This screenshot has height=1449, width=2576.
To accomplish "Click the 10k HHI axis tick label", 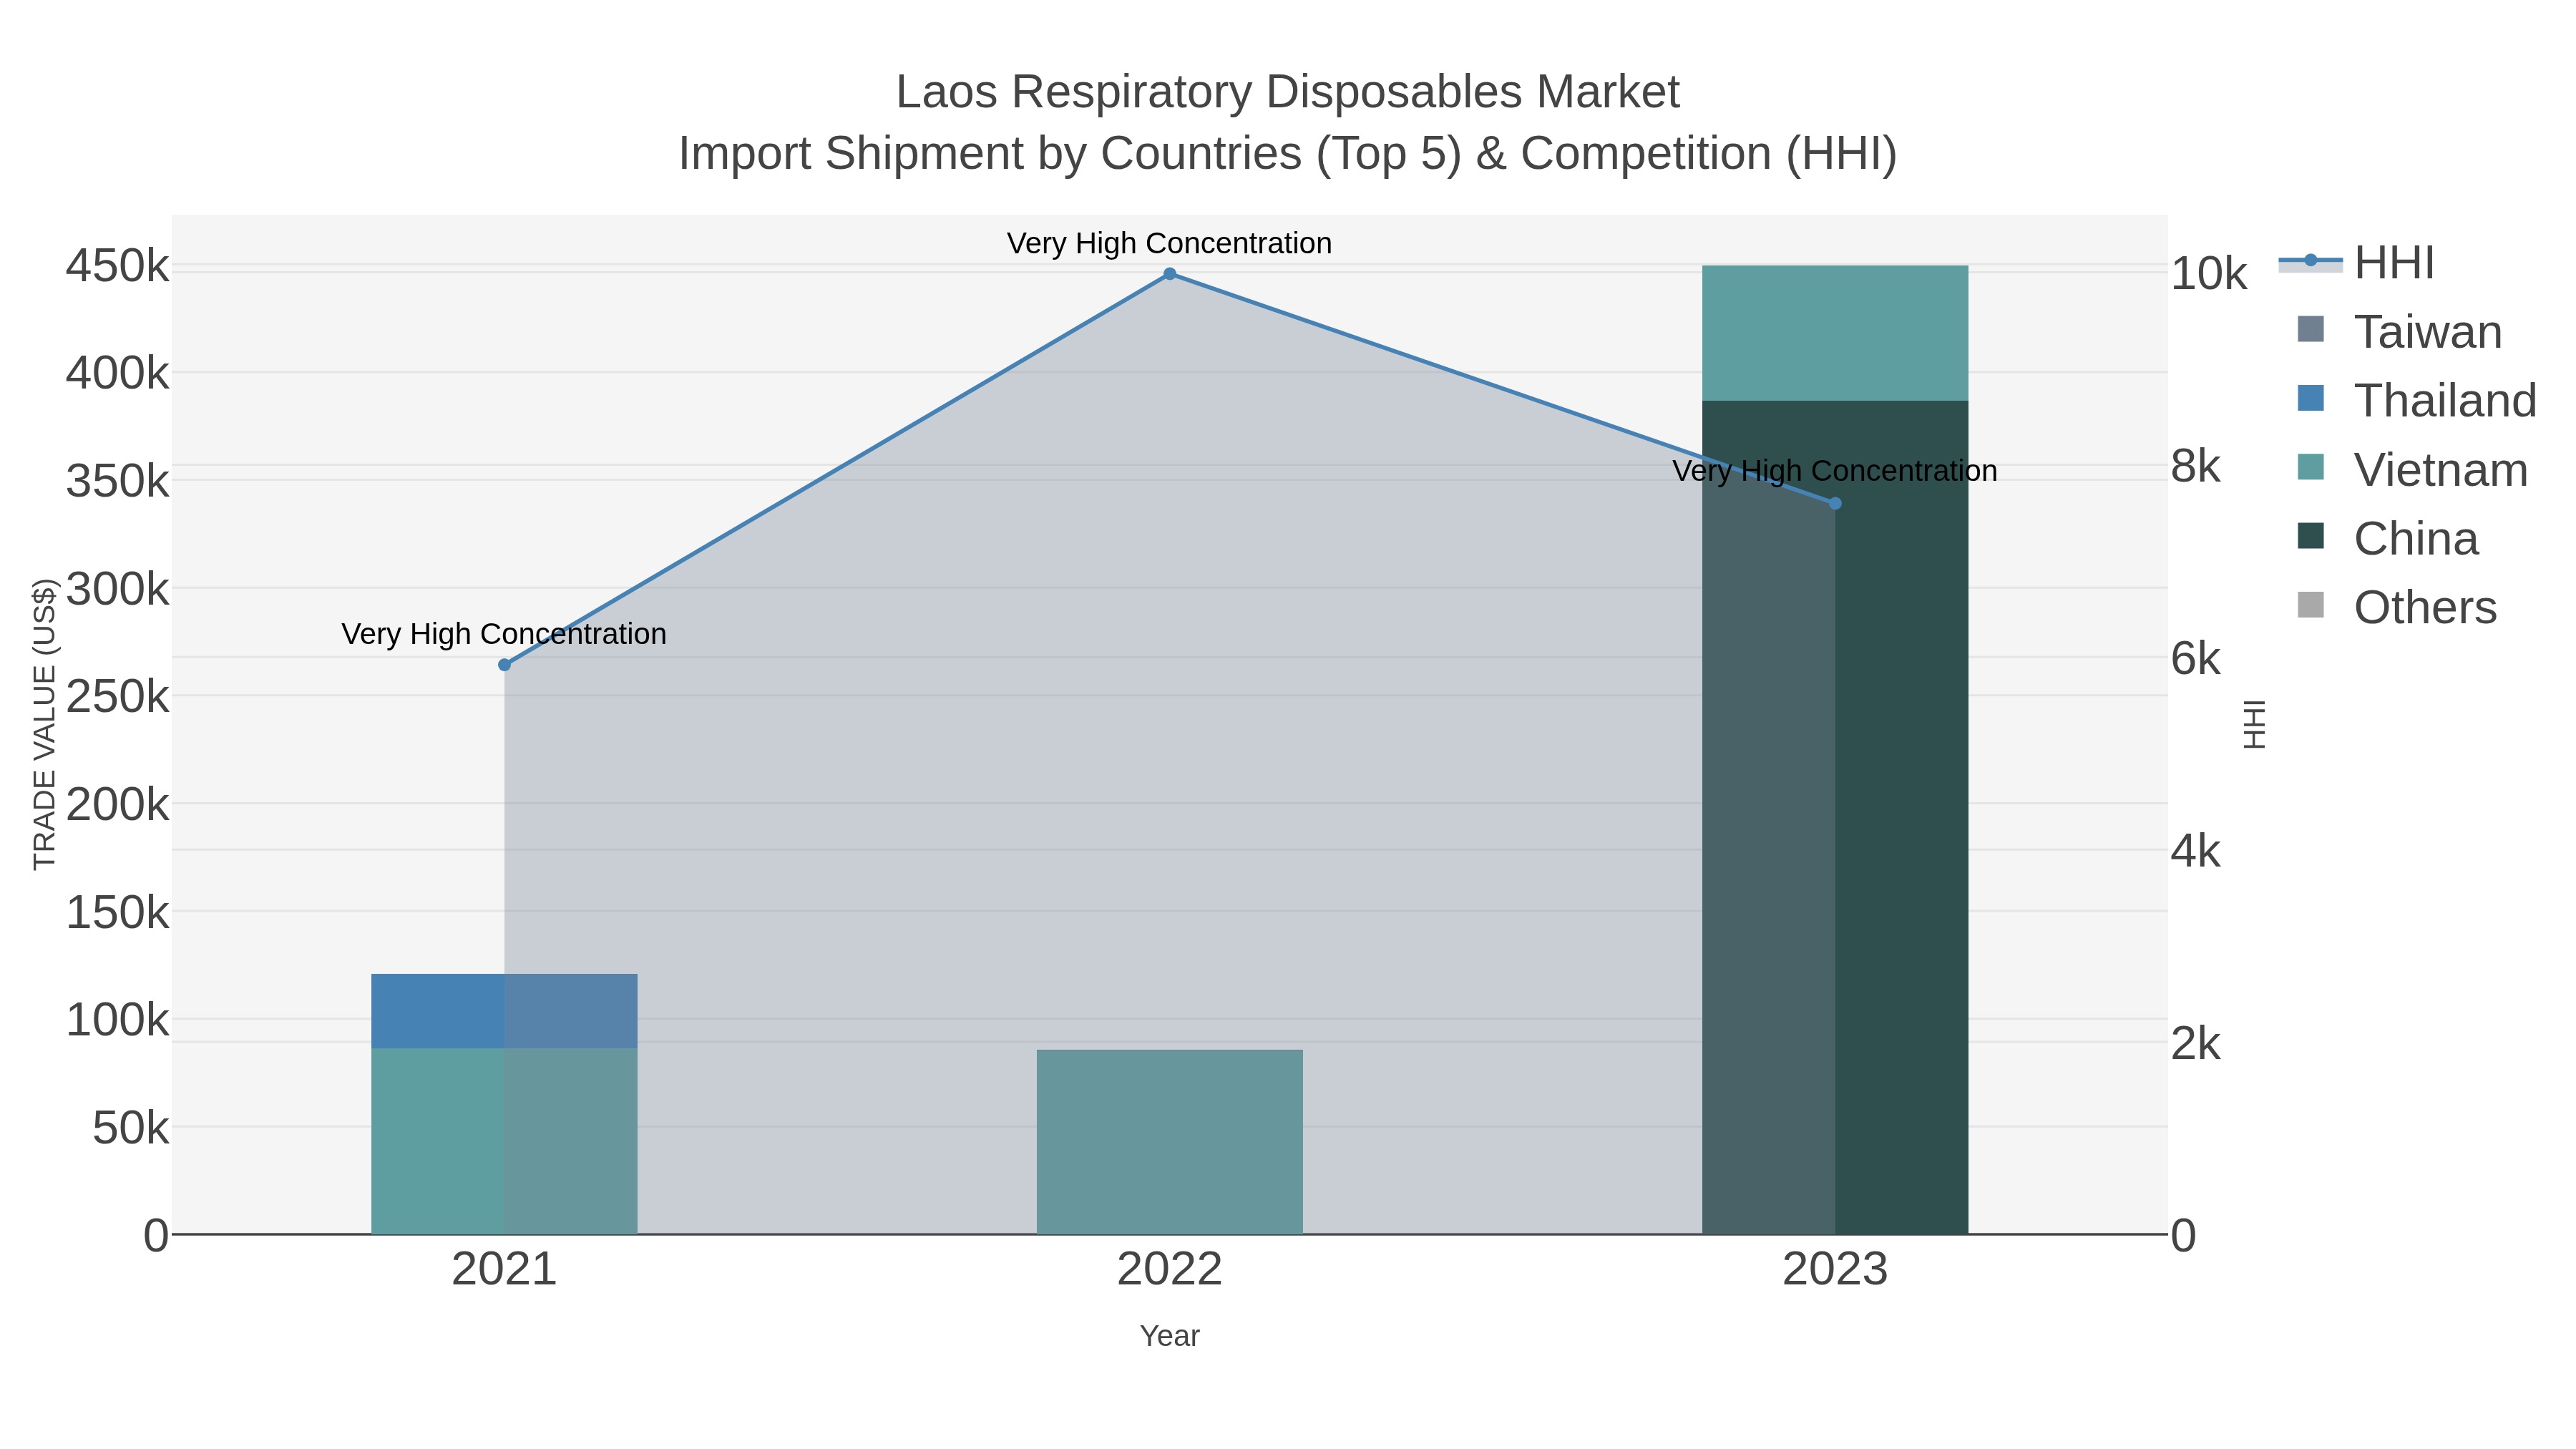I will (2209, 274).
